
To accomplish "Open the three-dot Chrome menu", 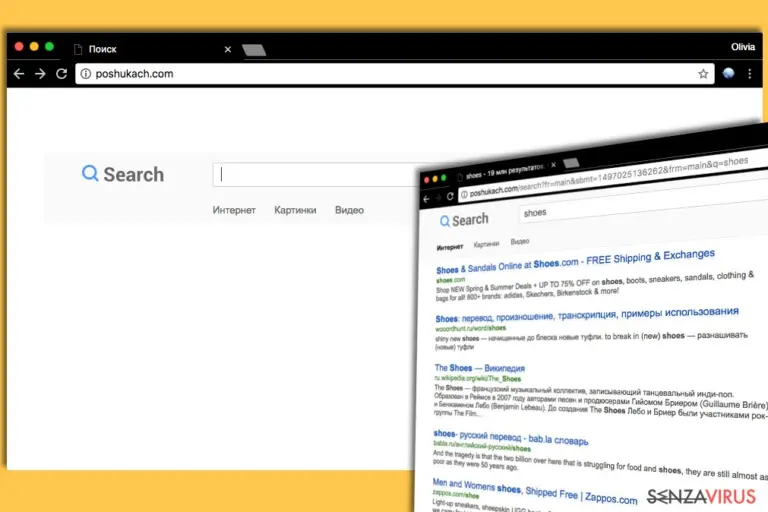I will pyautogui.click(x=750, y=73).
